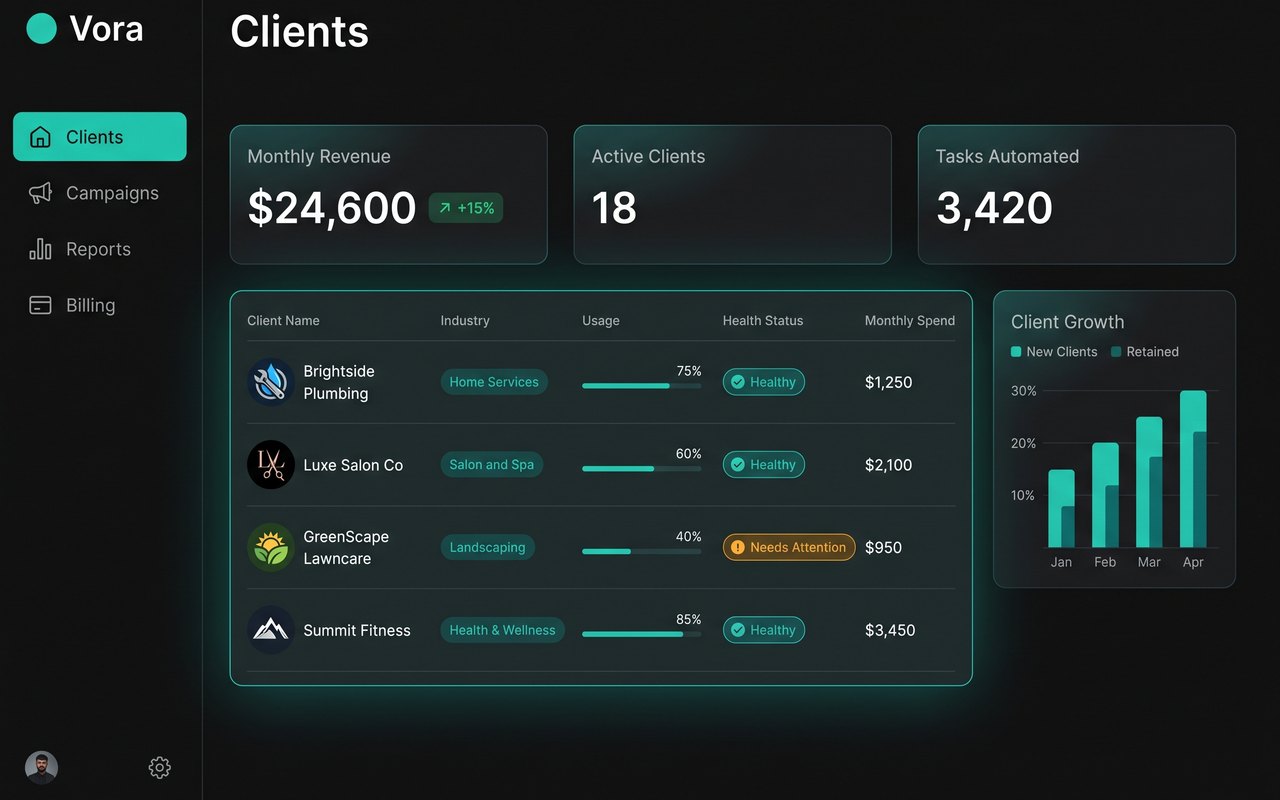Click the Vora brand name
This screenshot has width=1280, height=800.
(x=106, y=28)
